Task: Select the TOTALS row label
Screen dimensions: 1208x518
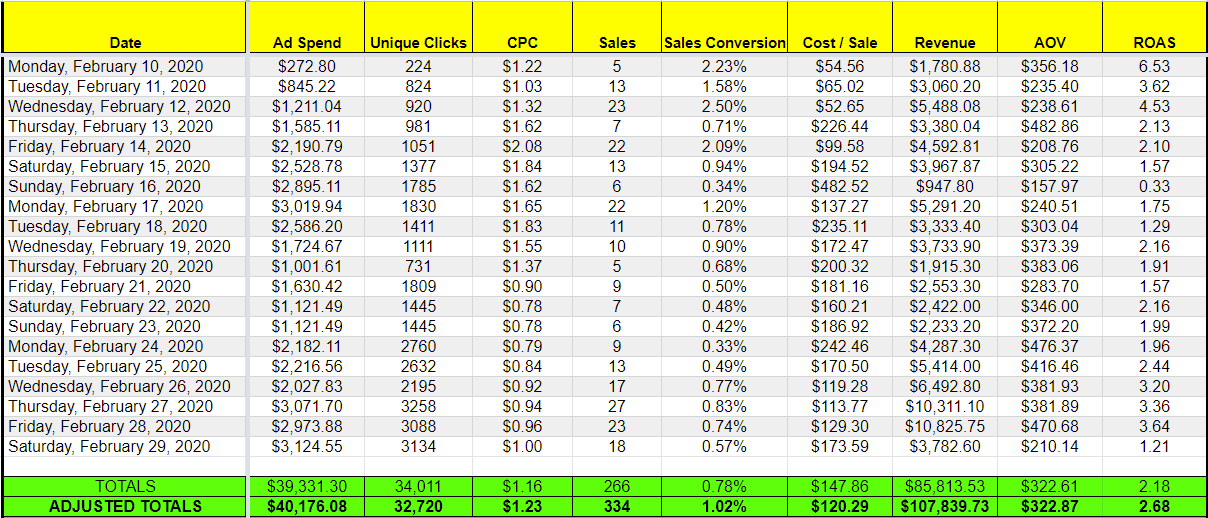Action: pos(125,486)
